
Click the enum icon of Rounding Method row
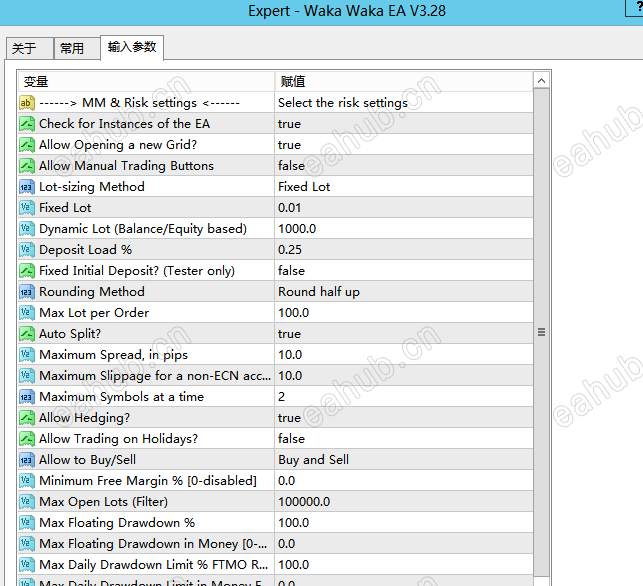pyautogui.click(x=27, y=292)
